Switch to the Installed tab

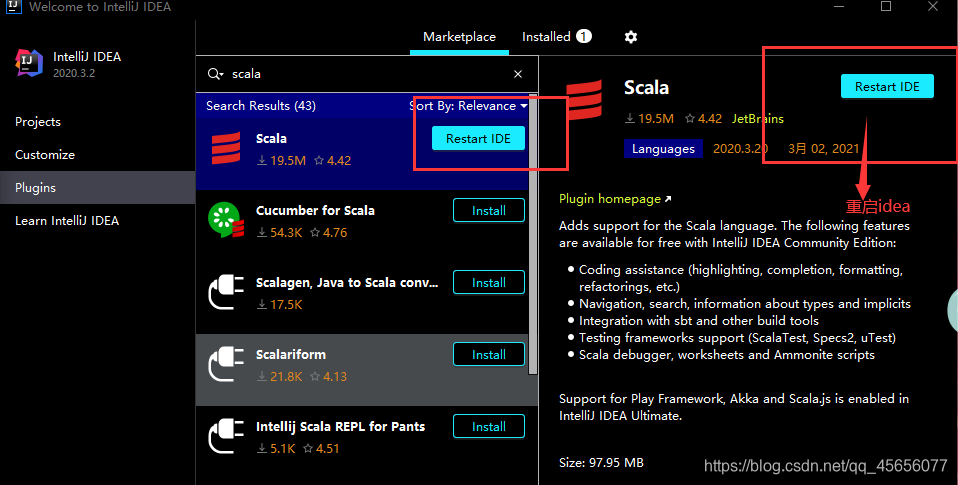click(x=557, y=37)
